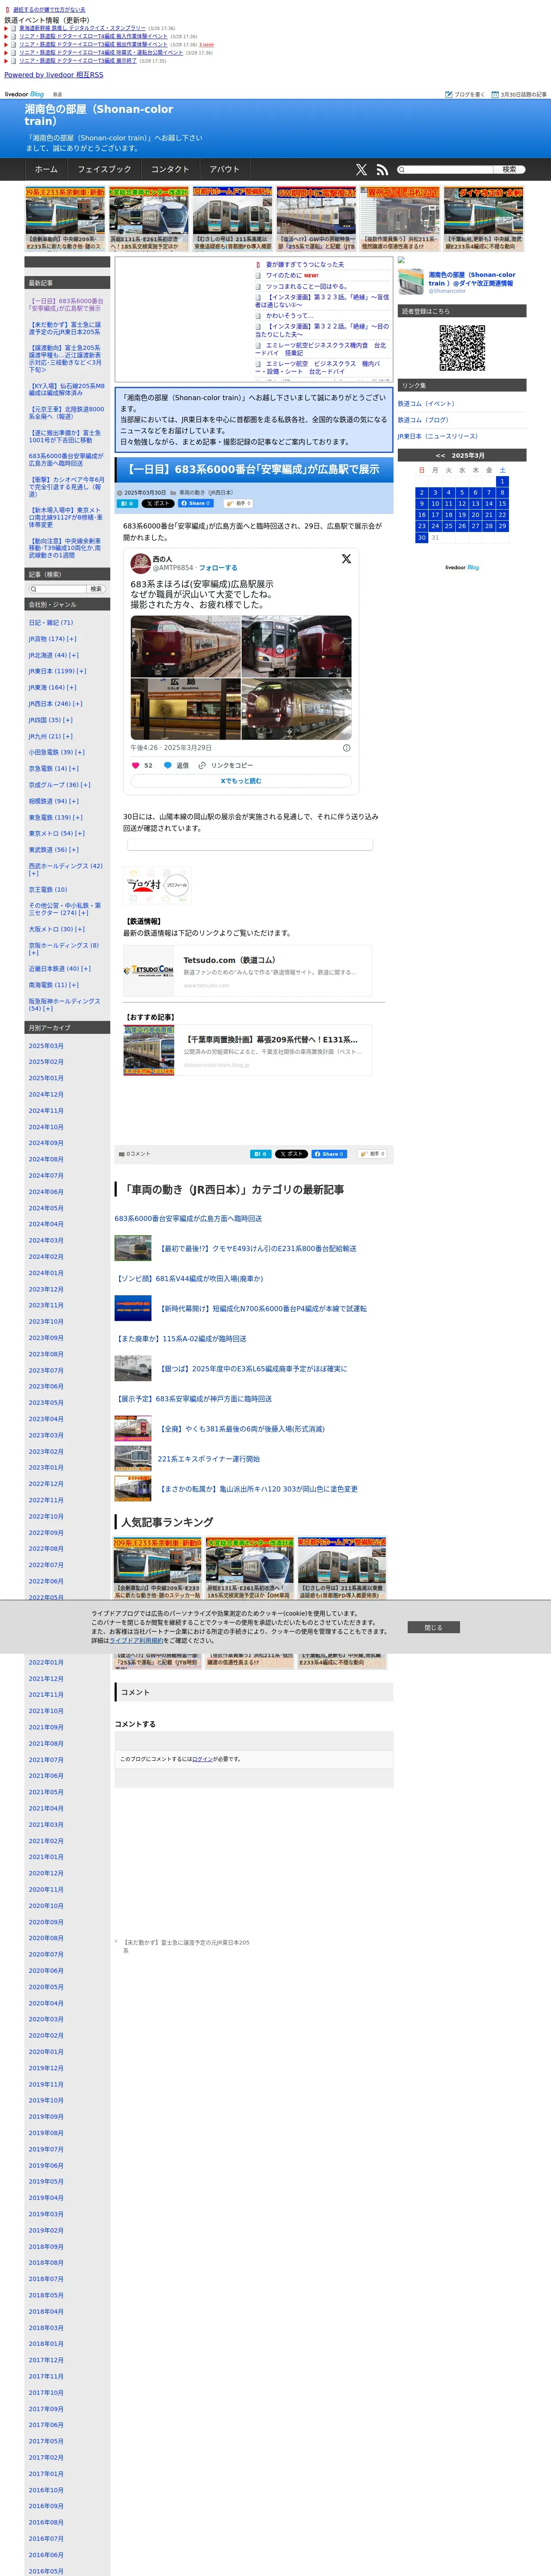
Task: Click Xでもっと読む button in tweet
Action: click(x=241, y=781)
